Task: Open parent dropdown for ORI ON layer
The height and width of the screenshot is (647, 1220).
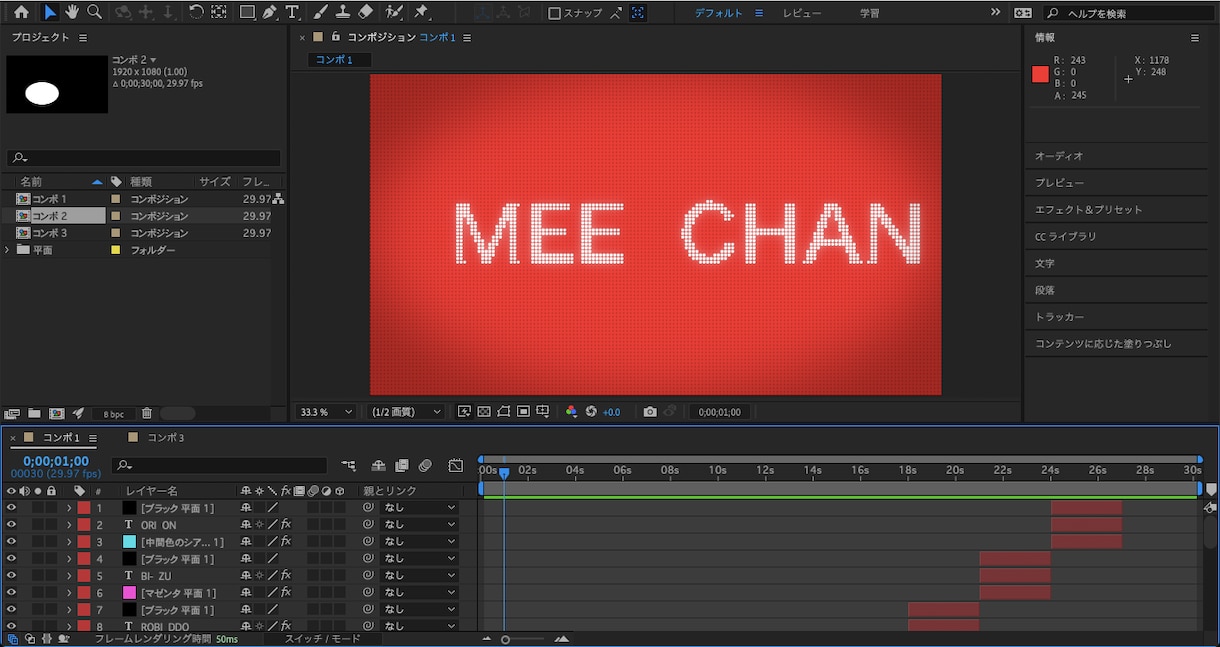Action: click(420, 525)
